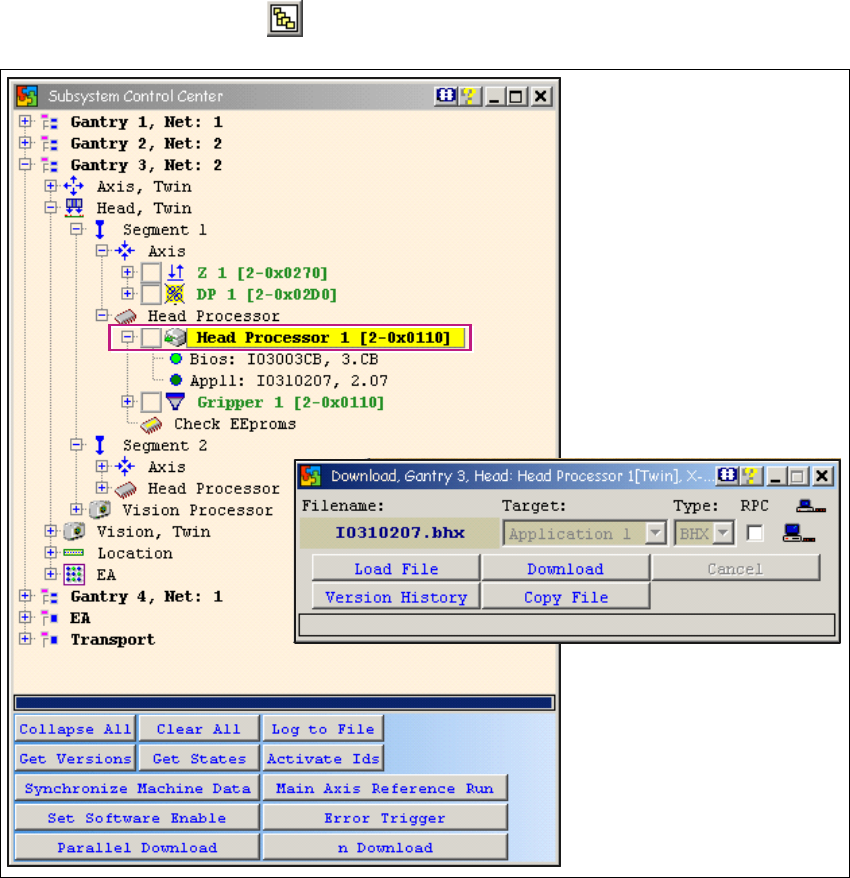The height and width of the screenshot is (878, 850).
Task: Expand Gantry 2, Net: 2 node
Action: pos(25,143)
